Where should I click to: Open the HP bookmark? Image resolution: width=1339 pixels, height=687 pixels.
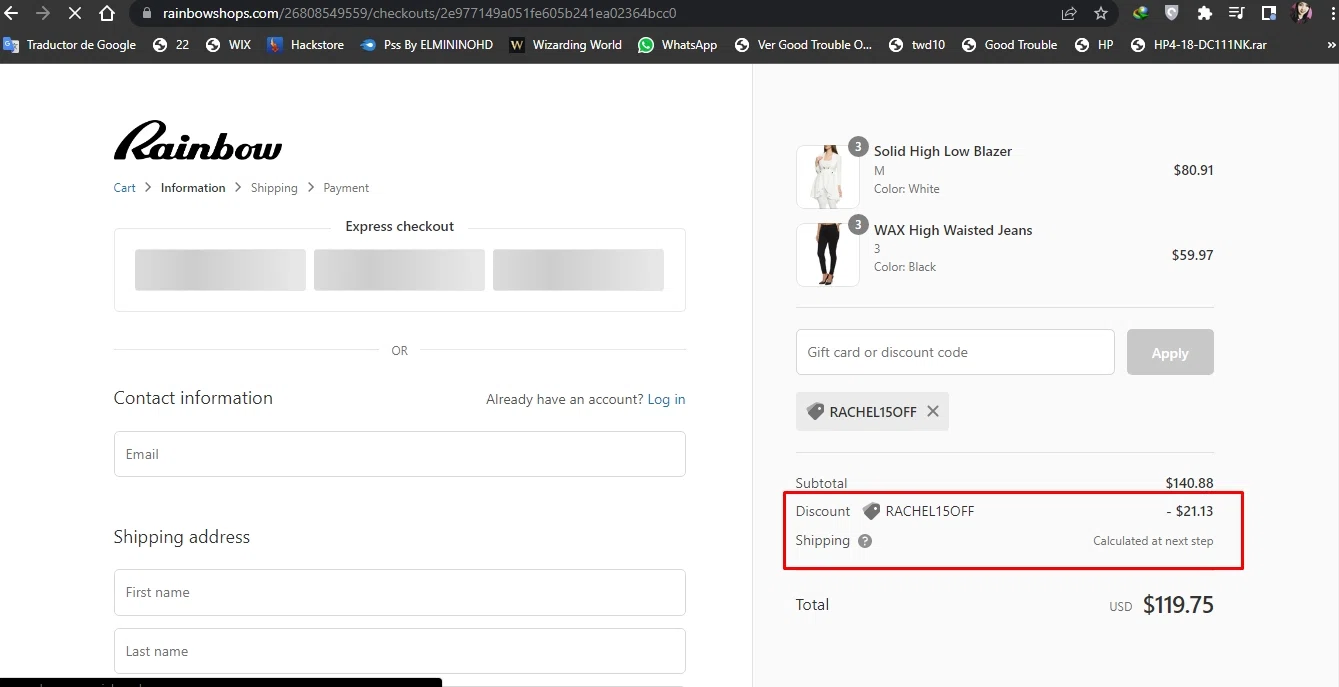click(1094, 45)
